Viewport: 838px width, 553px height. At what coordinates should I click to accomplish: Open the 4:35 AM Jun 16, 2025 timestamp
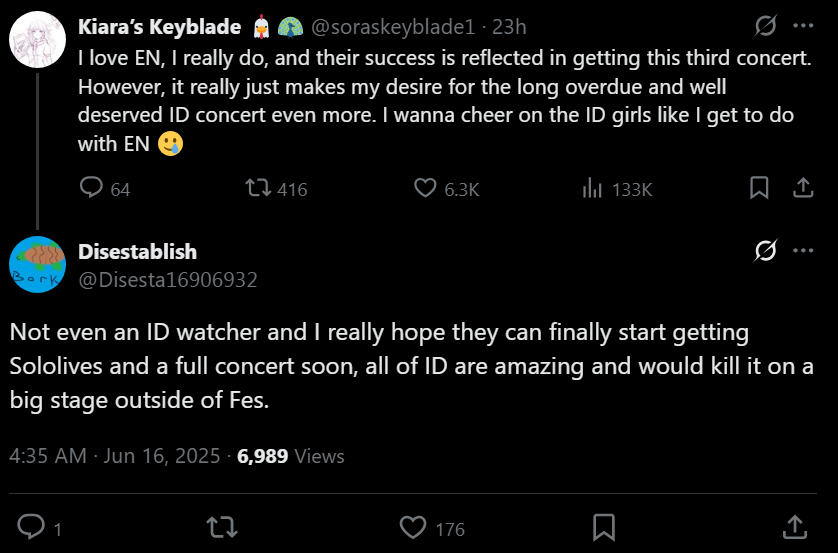click(x=114, y=456)
